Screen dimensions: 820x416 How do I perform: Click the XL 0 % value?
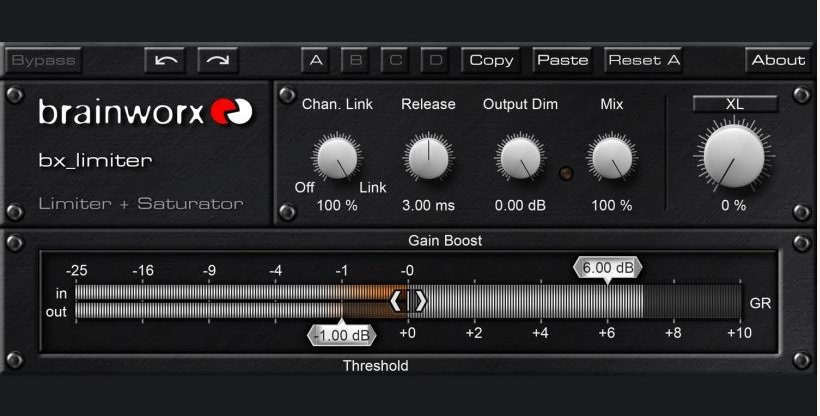click(x=734, y=206)
